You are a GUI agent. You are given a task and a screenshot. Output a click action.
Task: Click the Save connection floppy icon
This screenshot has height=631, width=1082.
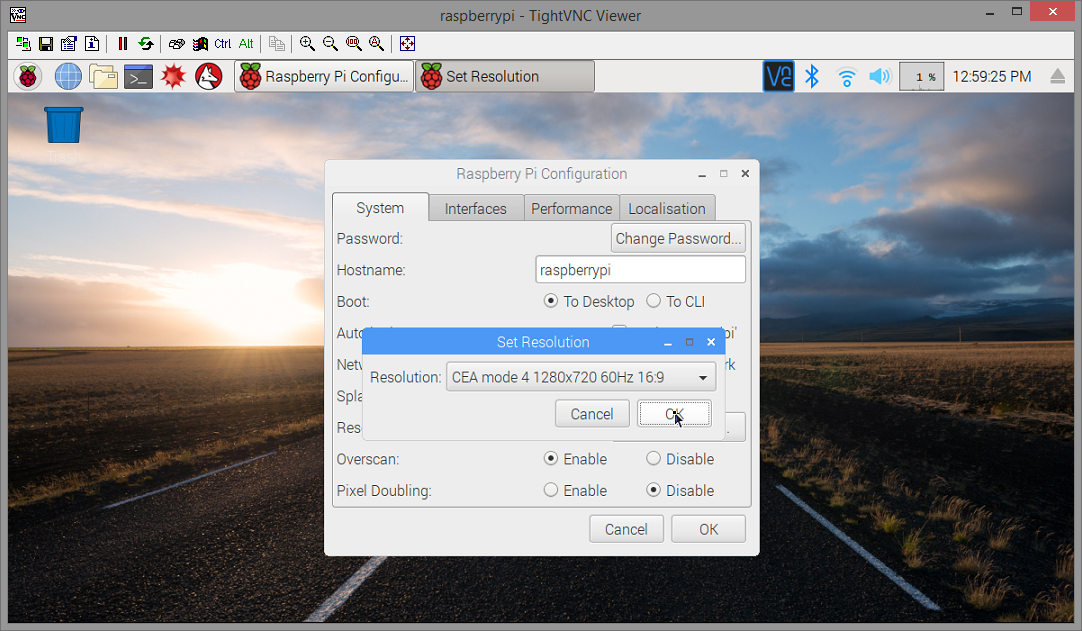[x=46, y=43]
